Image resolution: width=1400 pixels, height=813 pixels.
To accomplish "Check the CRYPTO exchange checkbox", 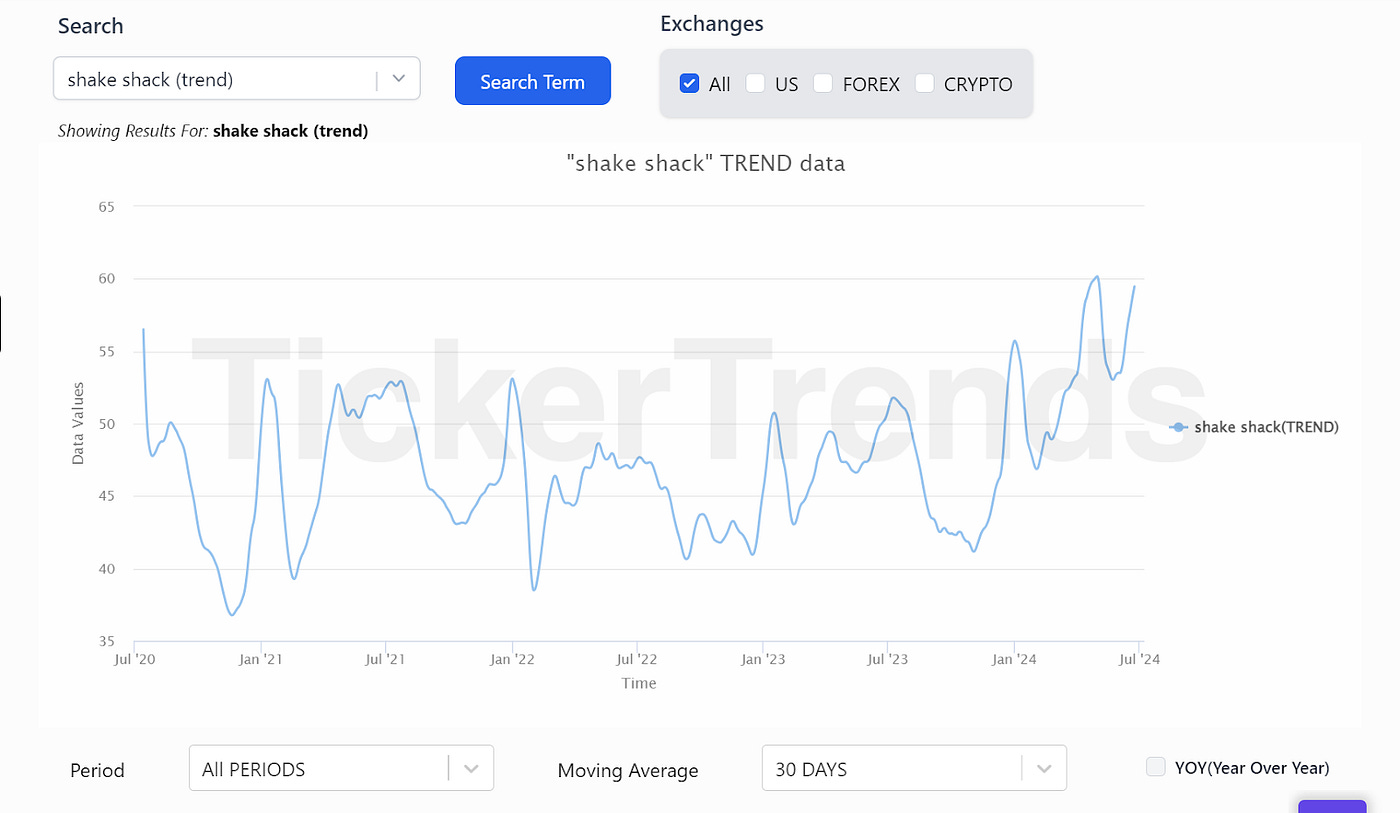I will (x=925, y=84).
